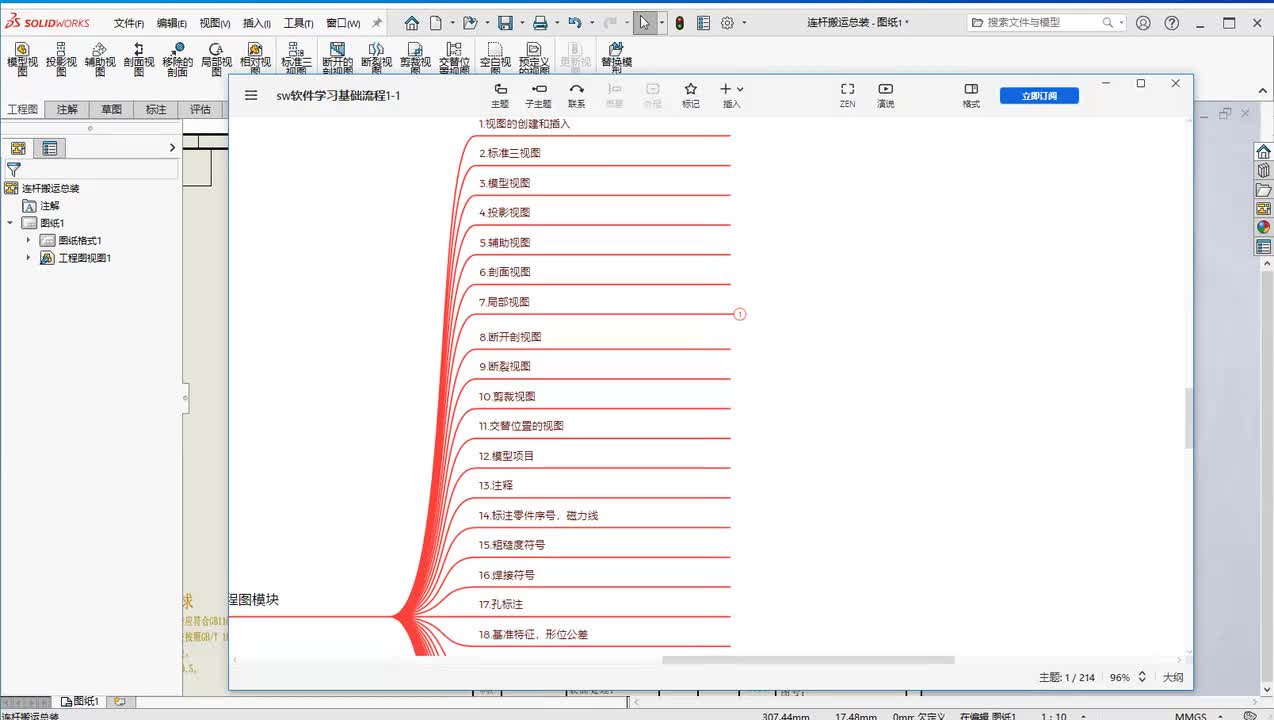Toggle the 格式 (Format) panel
Image resolution: width=1274 pixels, height=720 pixels.
click(x=971, y=95)
